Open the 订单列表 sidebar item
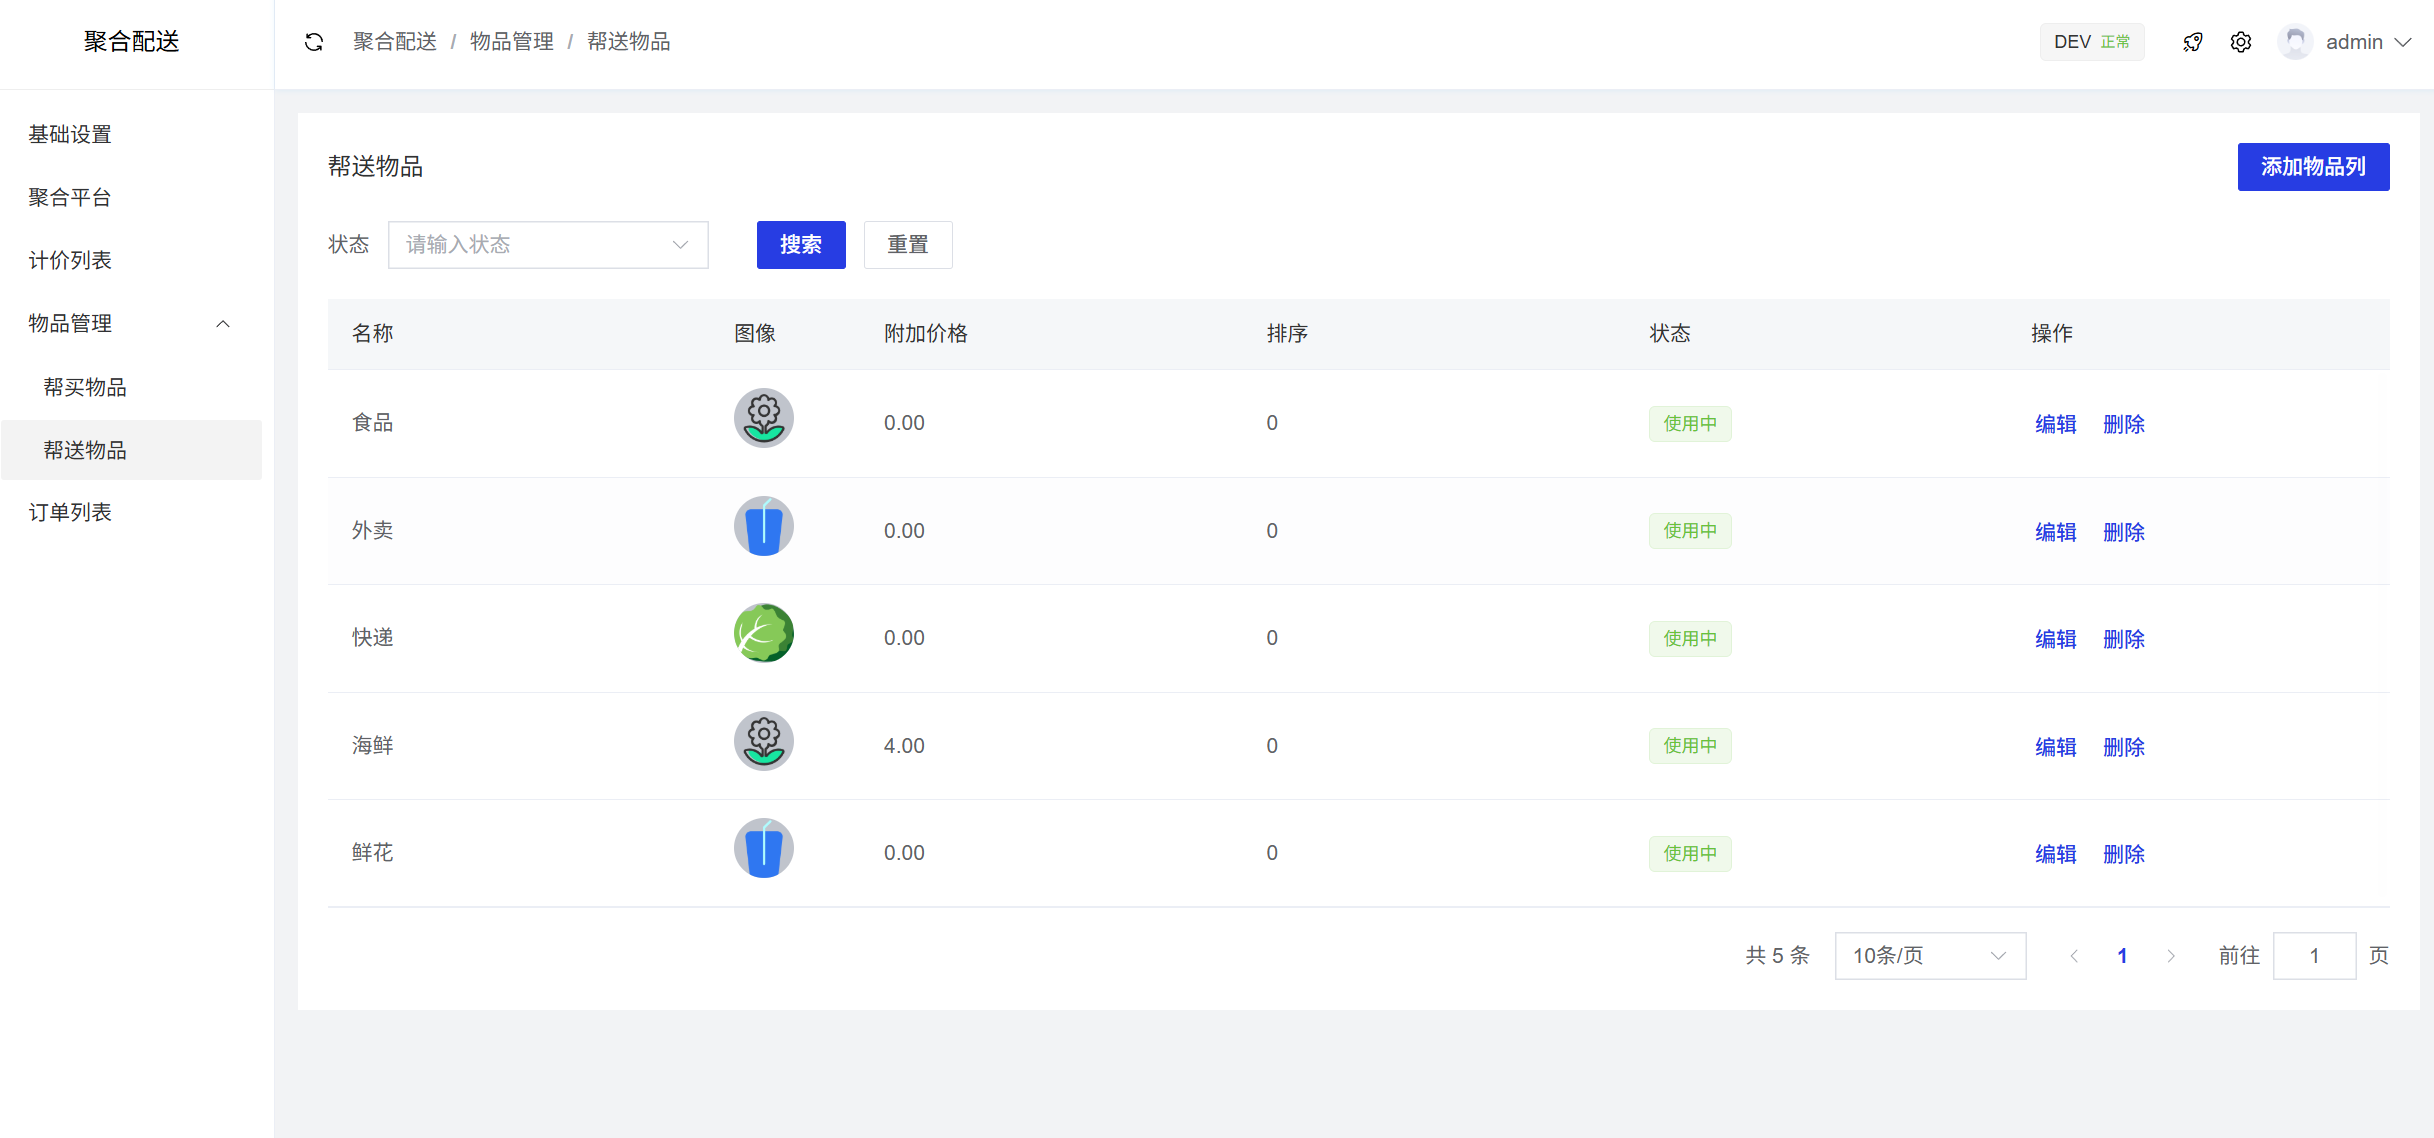 tap(70, 512)
